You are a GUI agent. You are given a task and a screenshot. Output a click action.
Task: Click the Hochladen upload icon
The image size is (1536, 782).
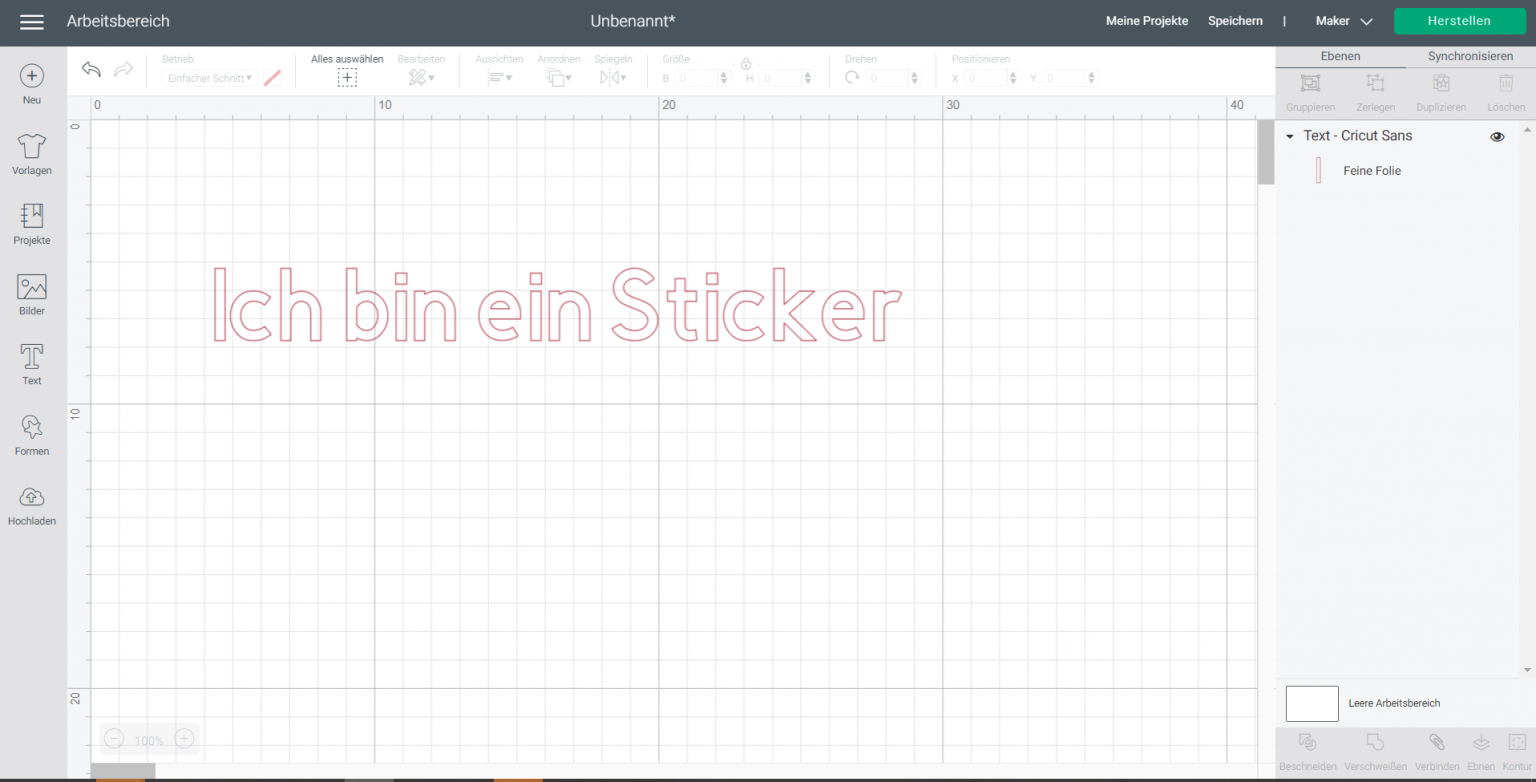tap(31, 503)
